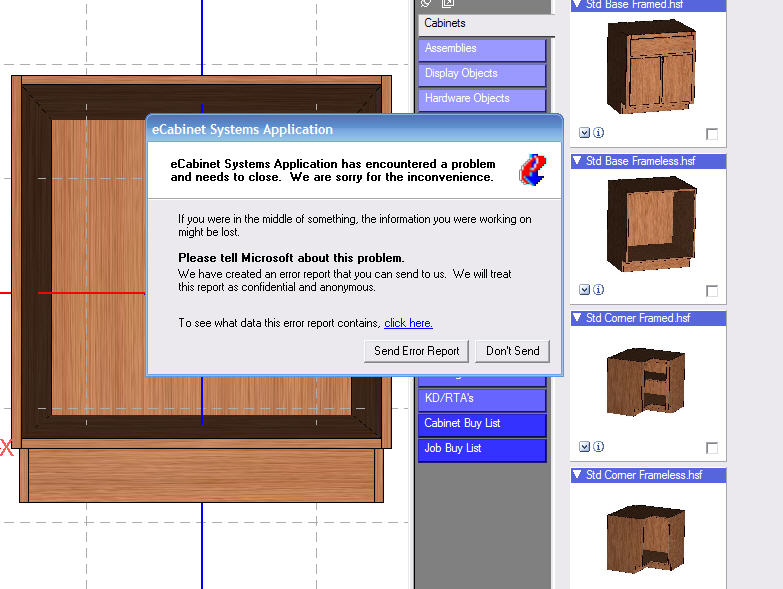Open the KD/RTA's section
This screenshot has width=783, height=589.
click(482, 399)
